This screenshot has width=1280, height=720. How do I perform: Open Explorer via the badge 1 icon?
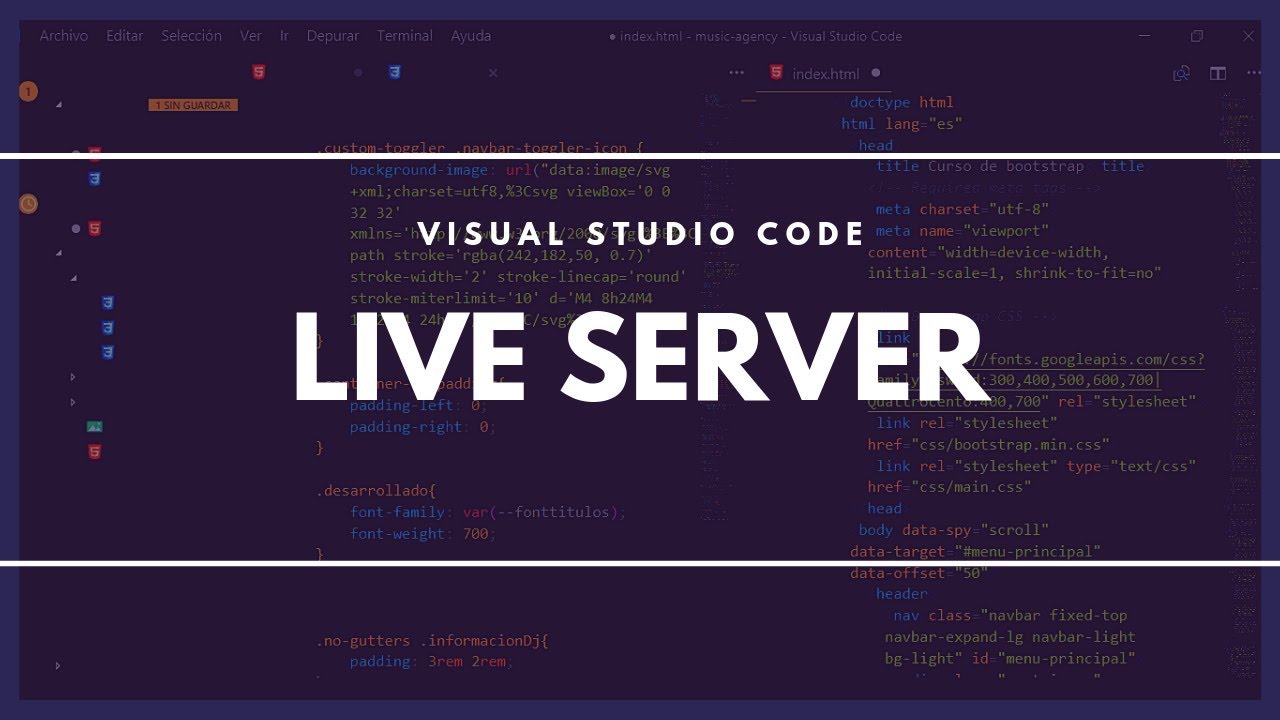click(x=28, y=92)
